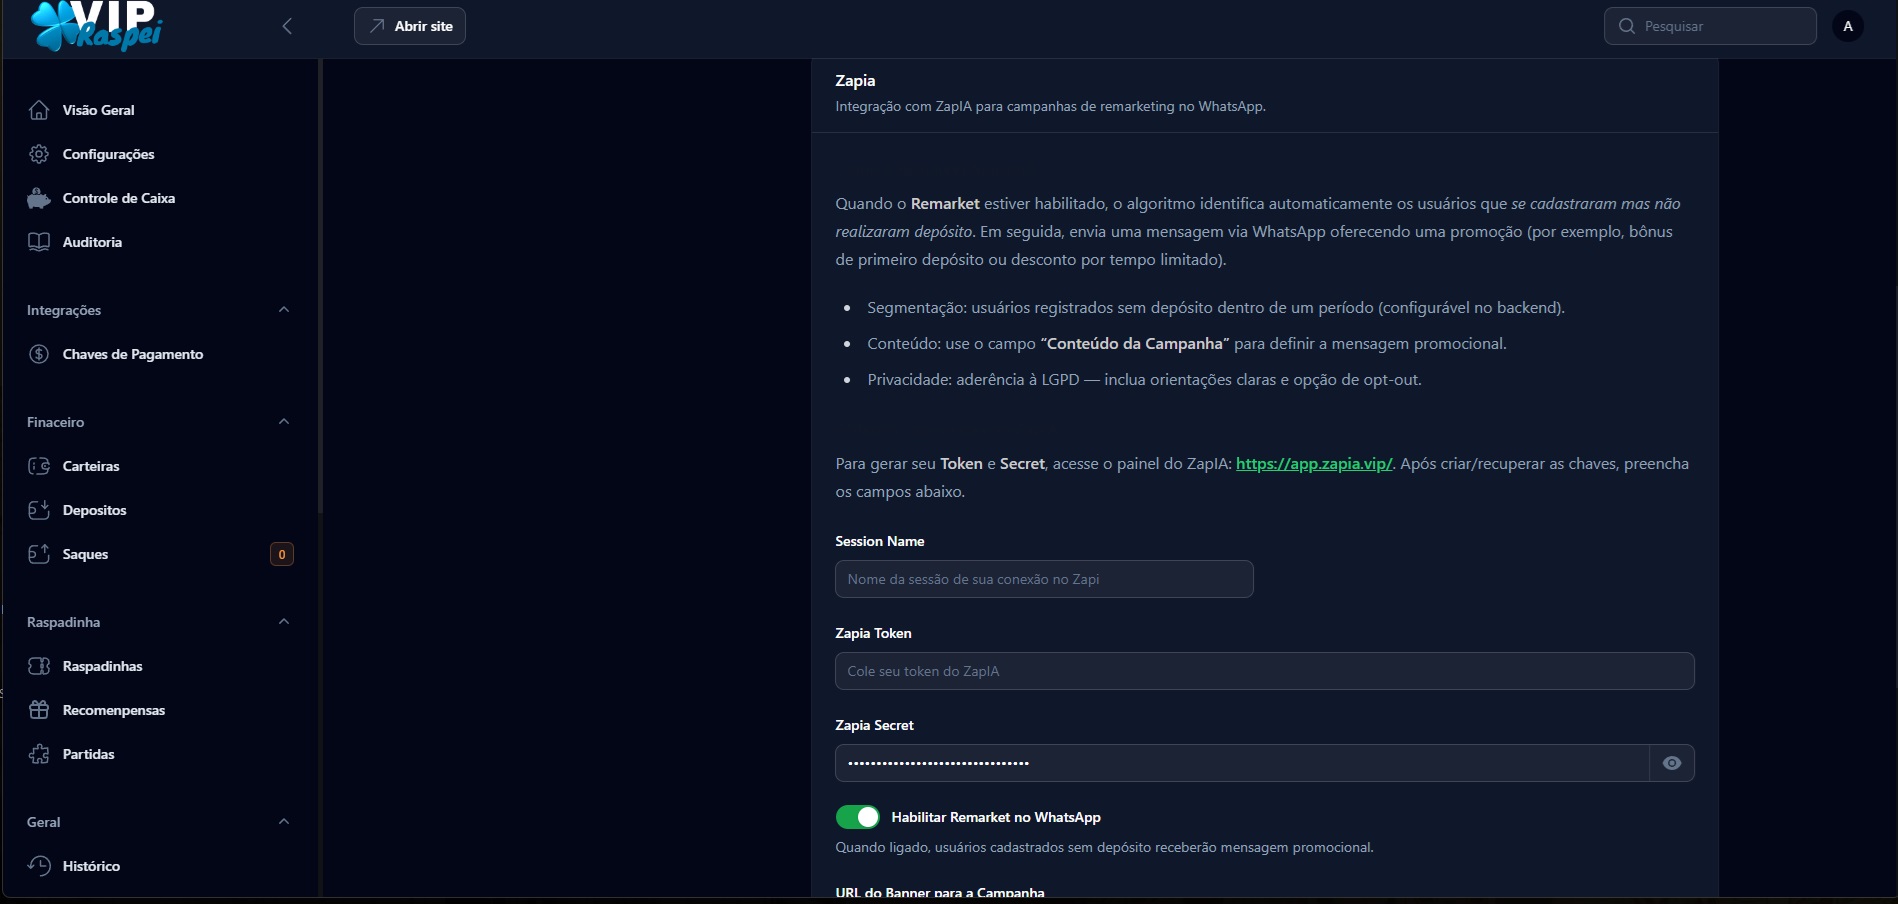Click the Depositos icon

[39, 510]
